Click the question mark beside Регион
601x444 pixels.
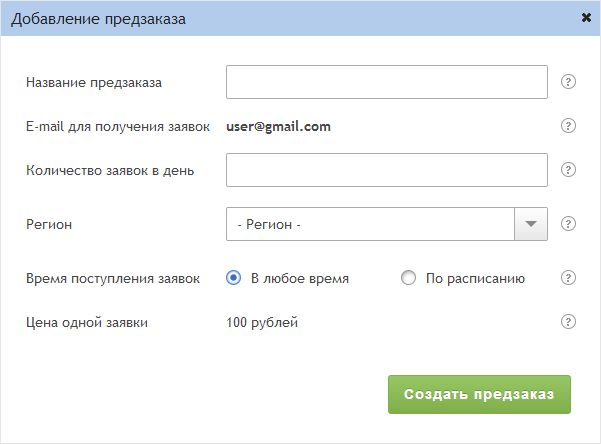pyautogui.click(x=568, y=224)
